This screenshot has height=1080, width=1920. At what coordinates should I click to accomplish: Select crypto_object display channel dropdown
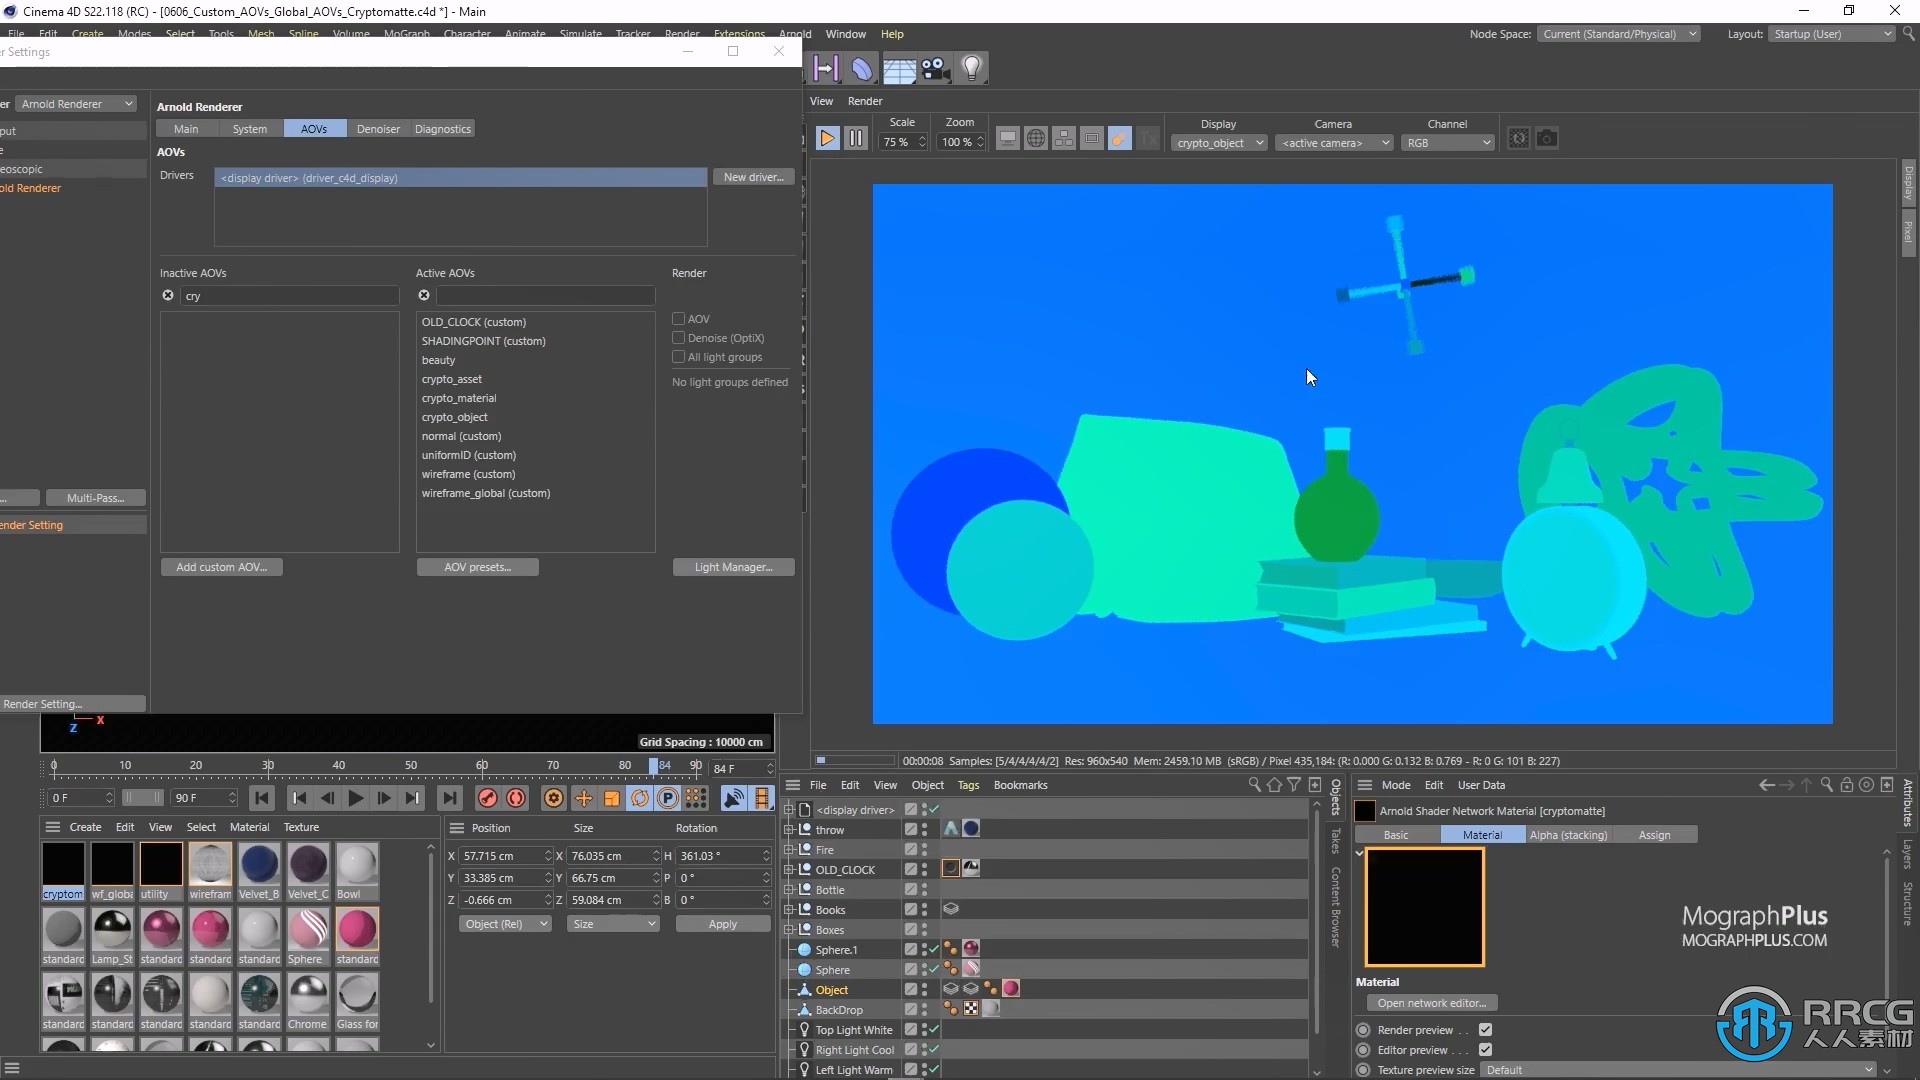click(1215, 141)
